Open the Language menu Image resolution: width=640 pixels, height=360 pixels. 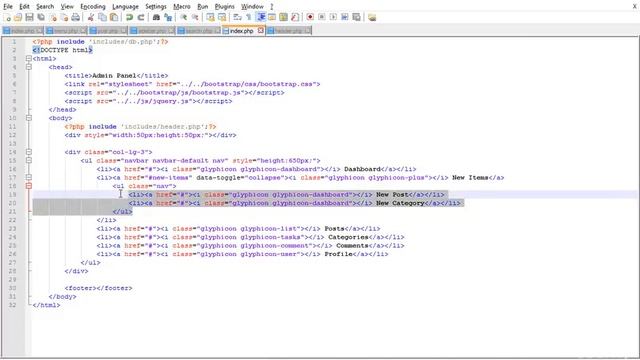click(125, 7)
